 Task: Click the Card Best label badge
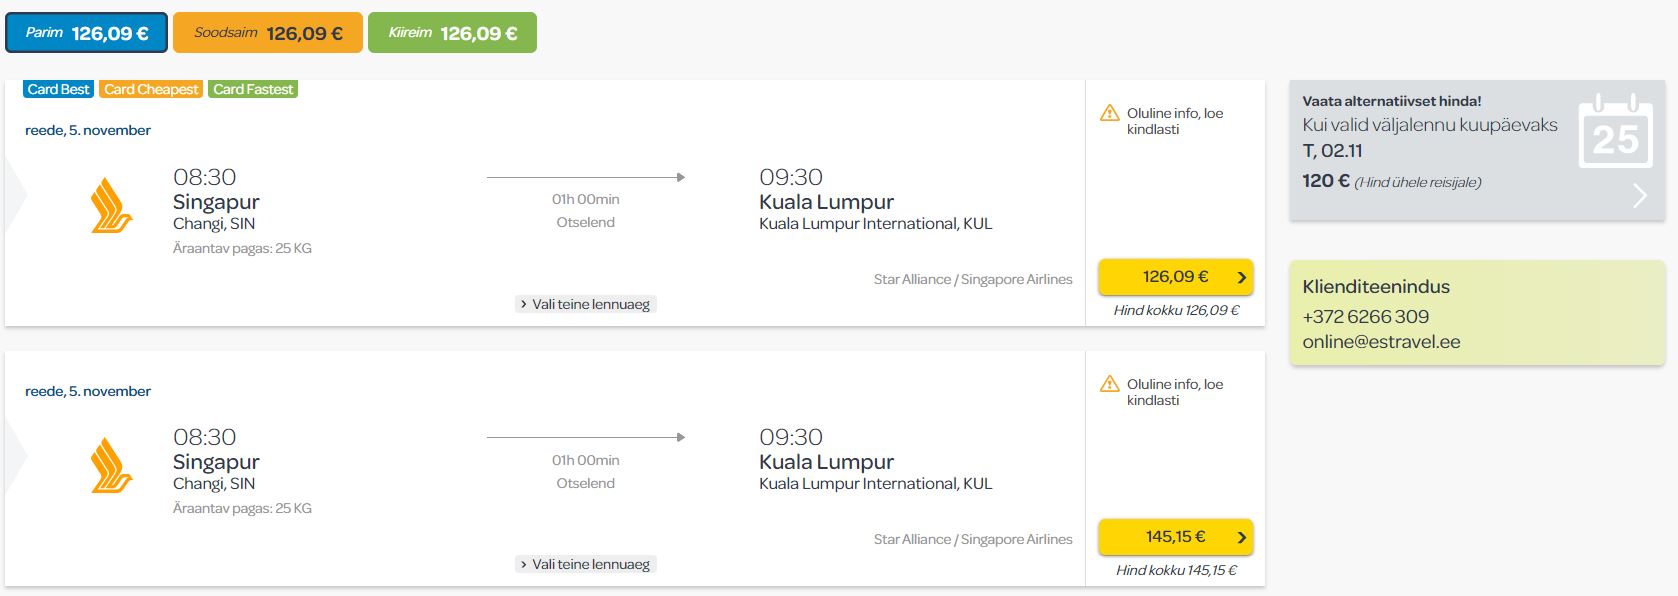click(59, 89)
